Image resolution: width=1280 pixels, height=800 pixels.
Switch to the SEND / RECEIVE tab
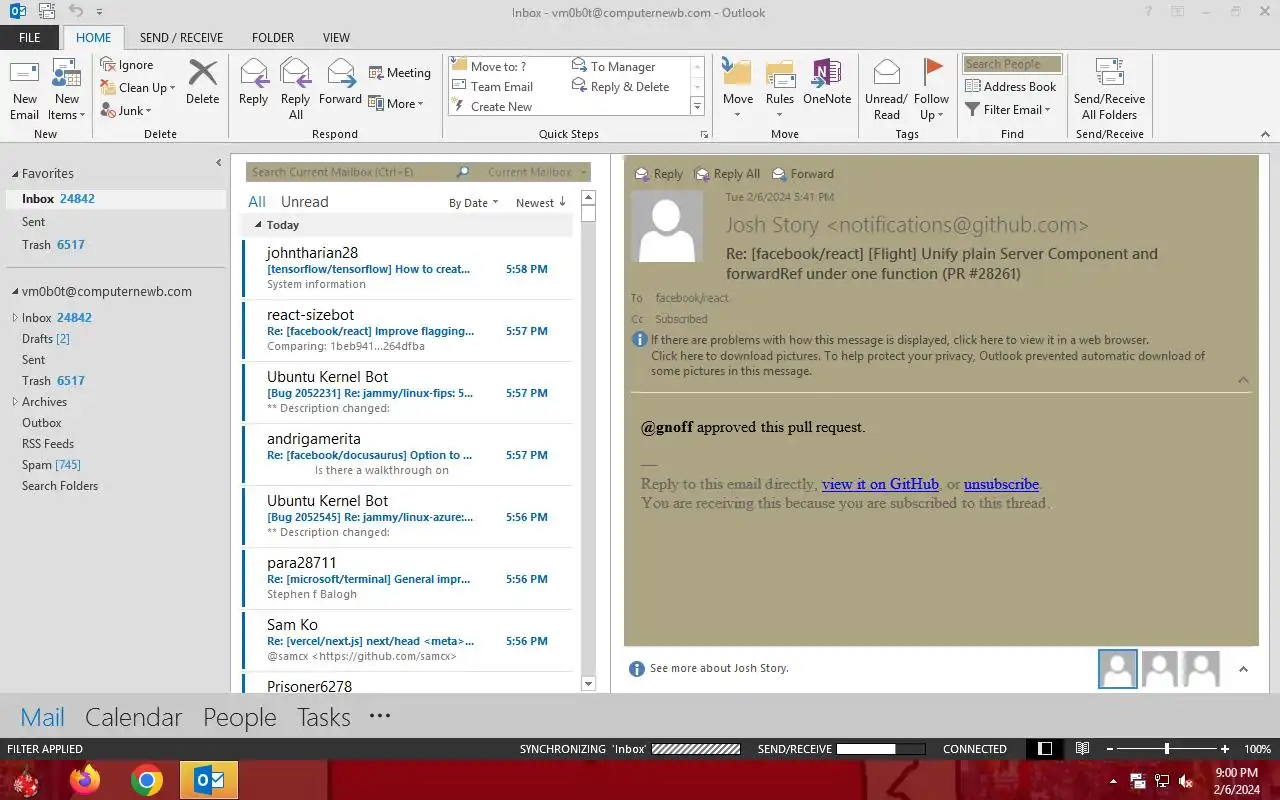coord(181,38)
